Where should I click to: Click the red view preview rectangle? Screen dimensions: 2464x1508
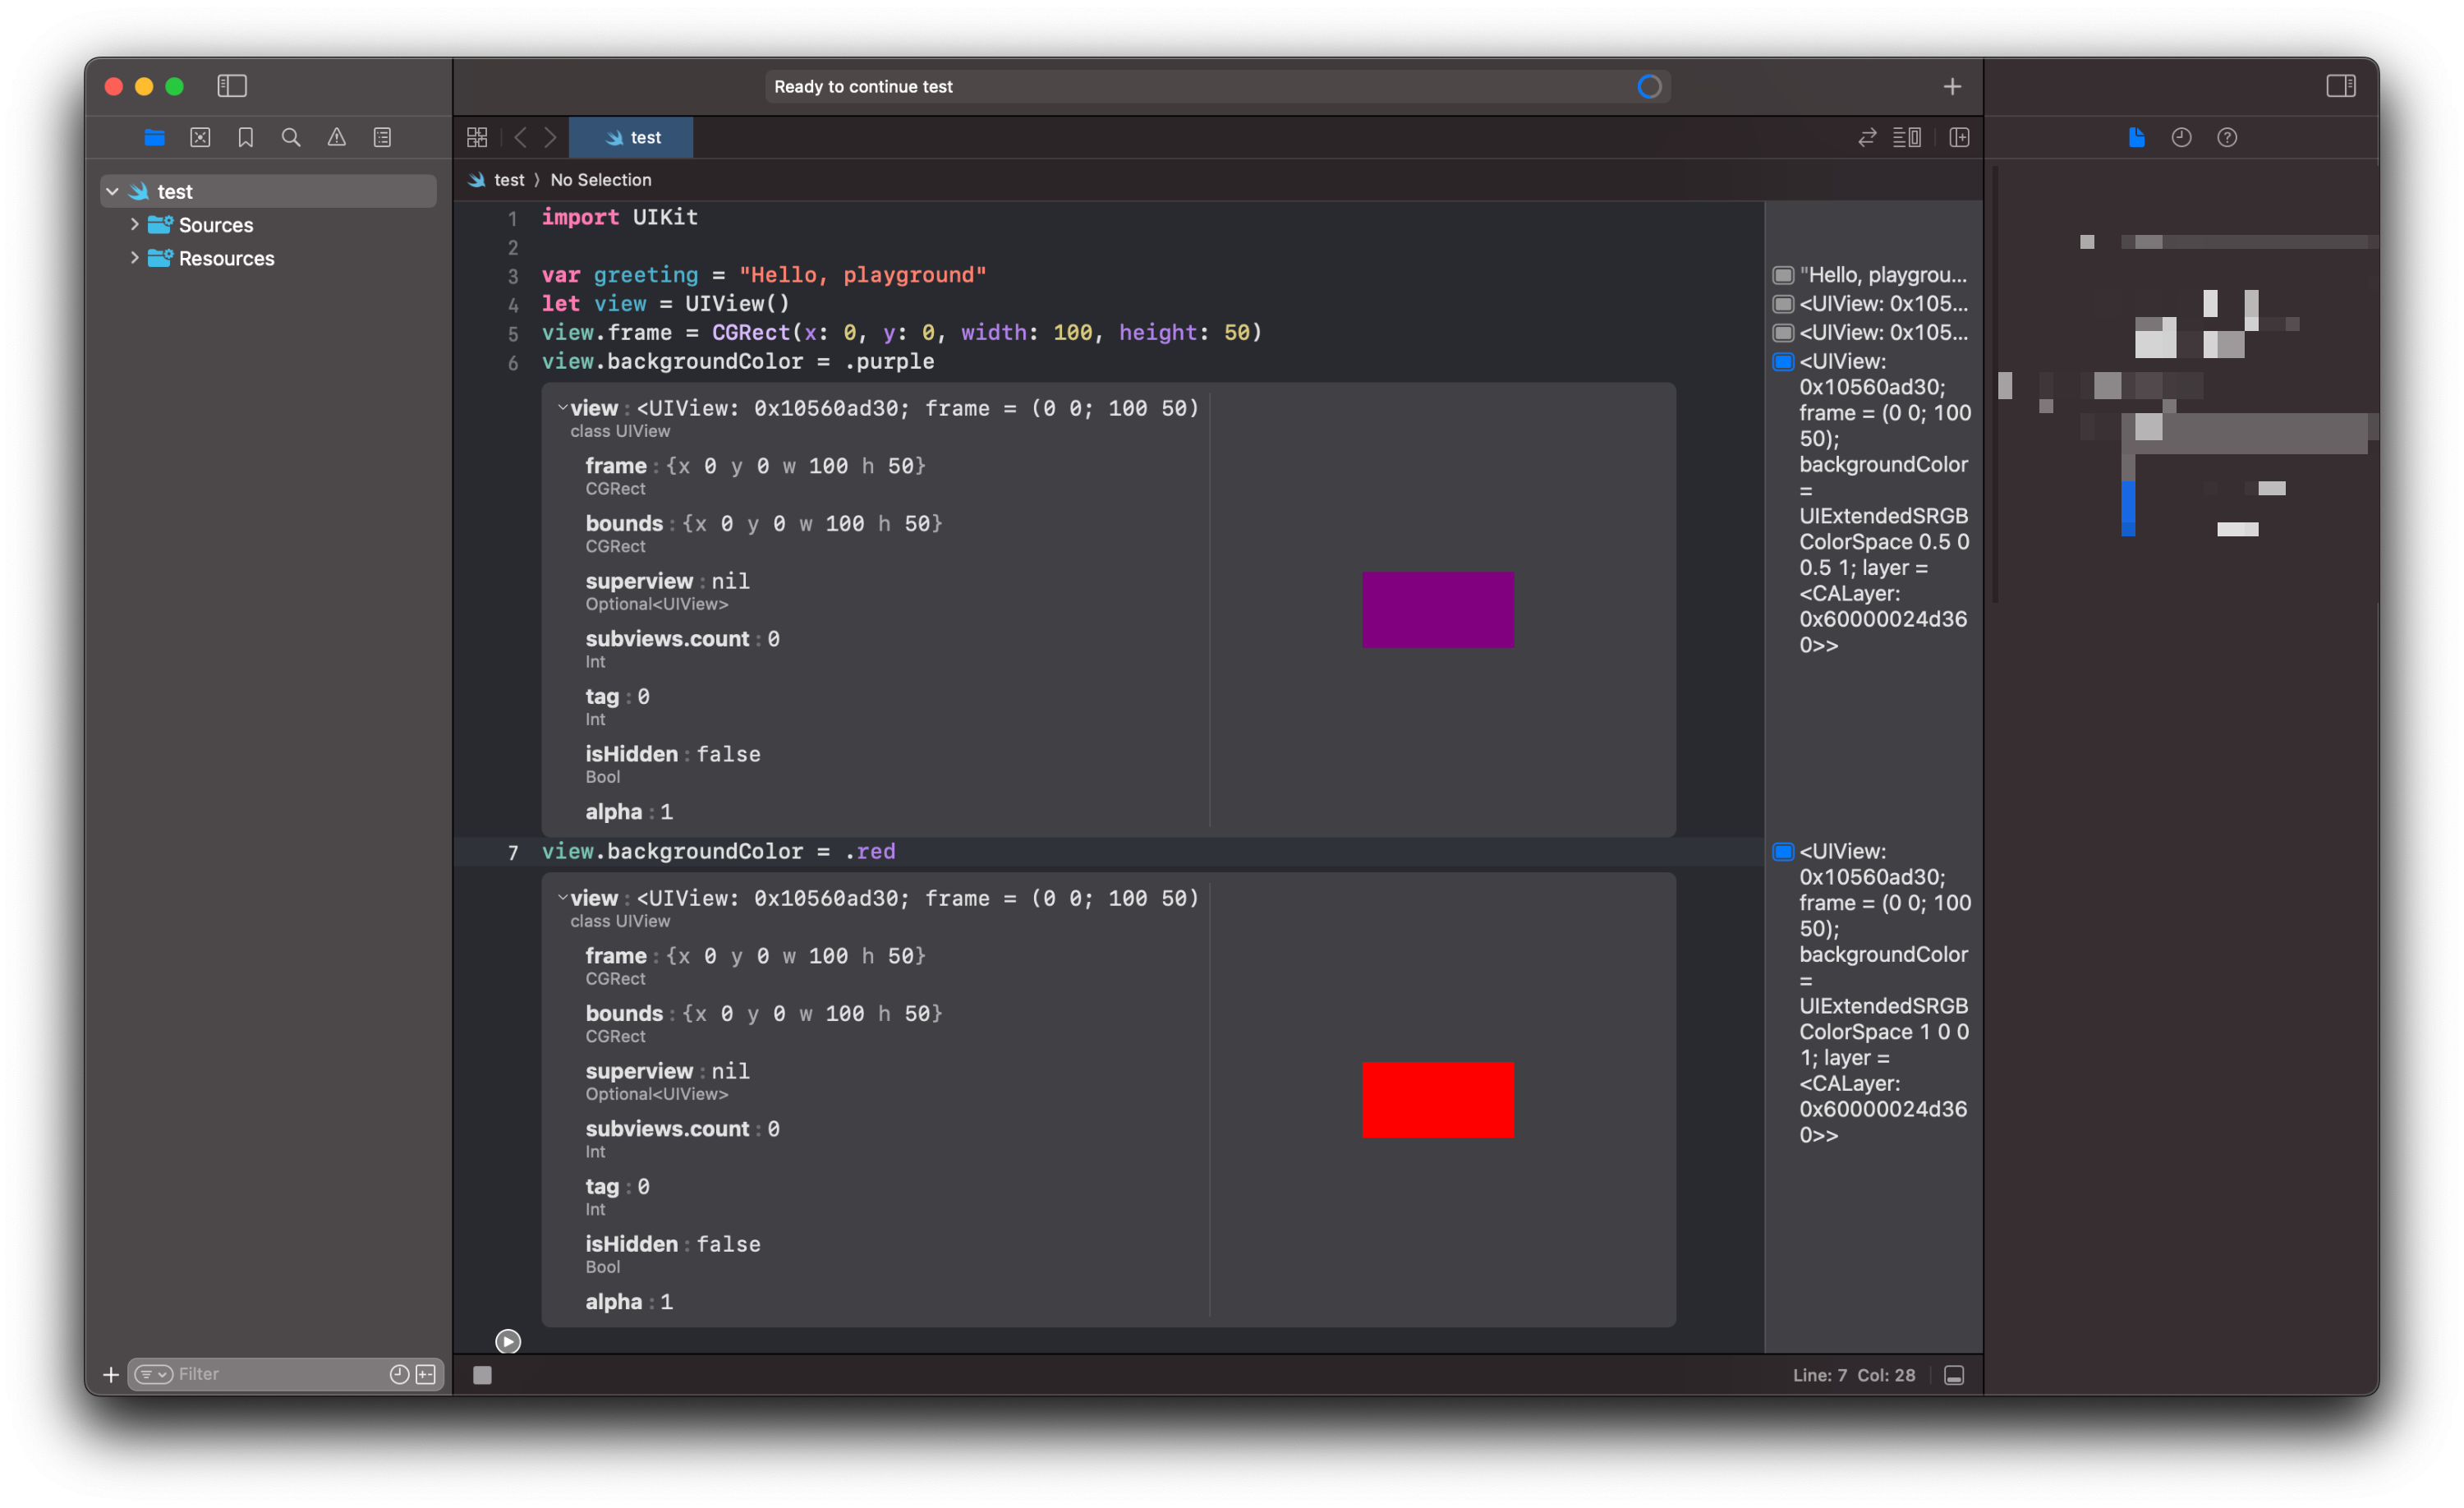click(1437, 1099)
